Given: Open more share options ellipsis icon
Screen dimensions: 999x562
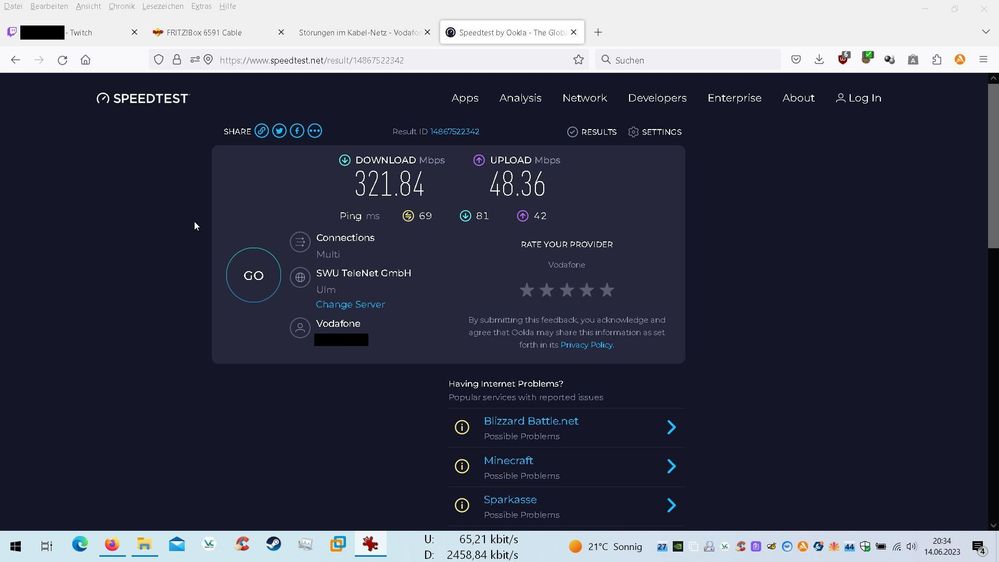Looking at the screenshot, I should tap(315, 131).
